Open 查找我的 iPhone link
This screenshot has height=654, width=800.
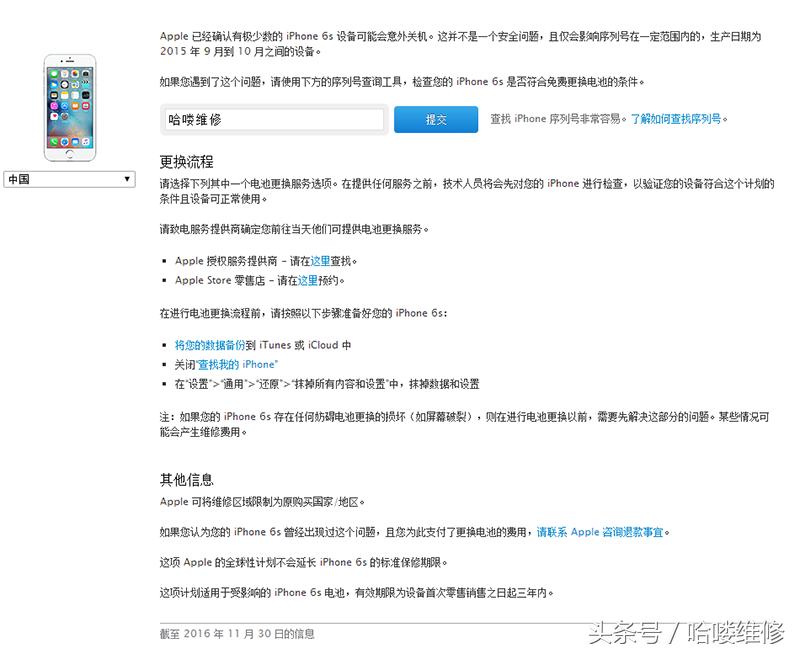tap(237, 365)
